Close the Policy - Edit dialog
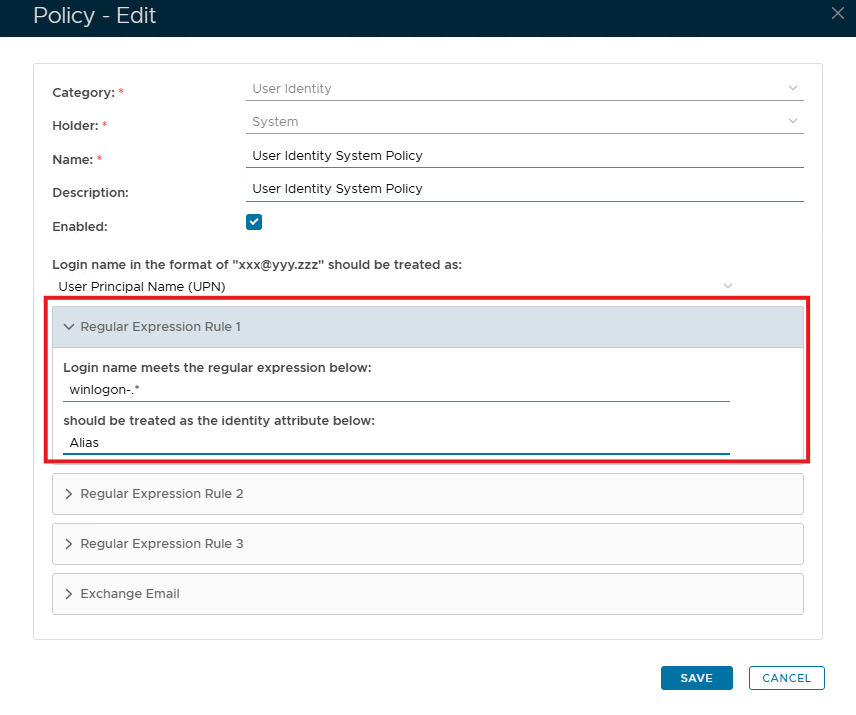This screenshot has width=856, height=715. tap(838, 13)
